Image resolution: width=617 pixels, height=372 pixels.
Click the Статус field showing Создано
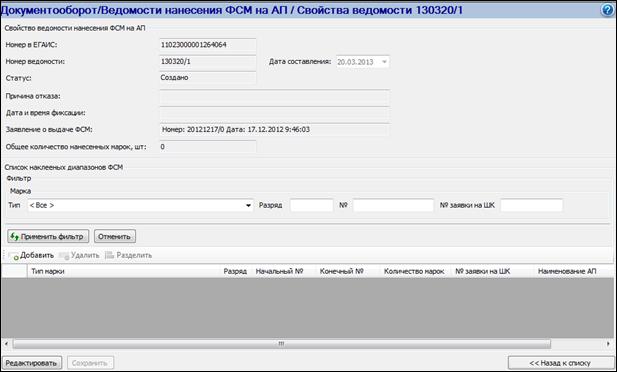[x=208, y=78]
